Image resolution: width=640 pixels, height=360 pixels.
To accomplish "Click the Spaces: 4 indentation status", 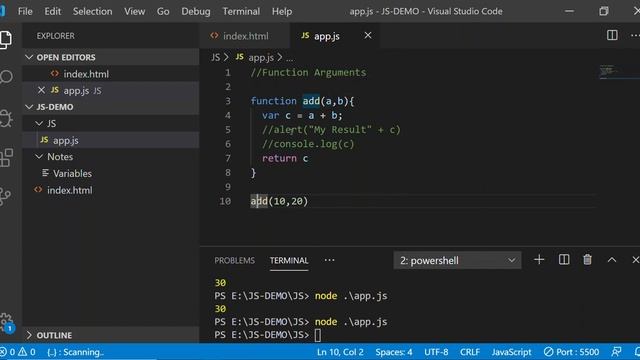I will tap(393, 352).
